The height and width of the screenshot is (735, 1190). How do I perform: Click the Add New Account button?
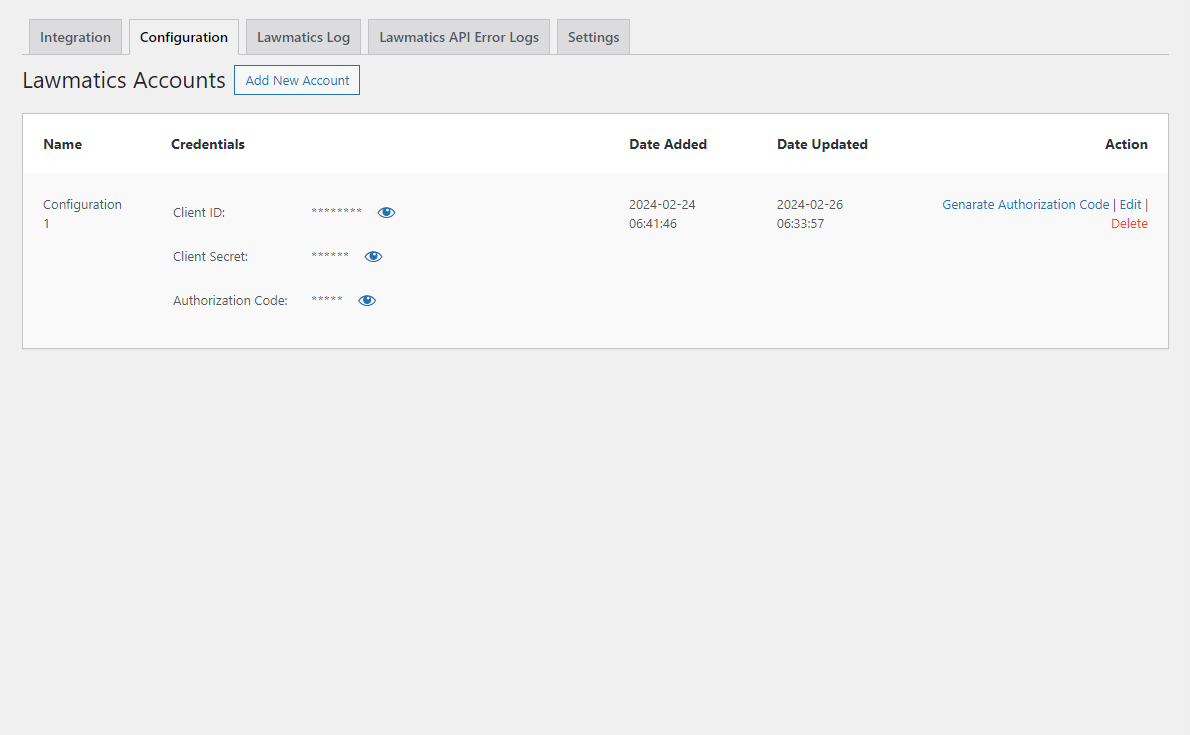point(297,80)
